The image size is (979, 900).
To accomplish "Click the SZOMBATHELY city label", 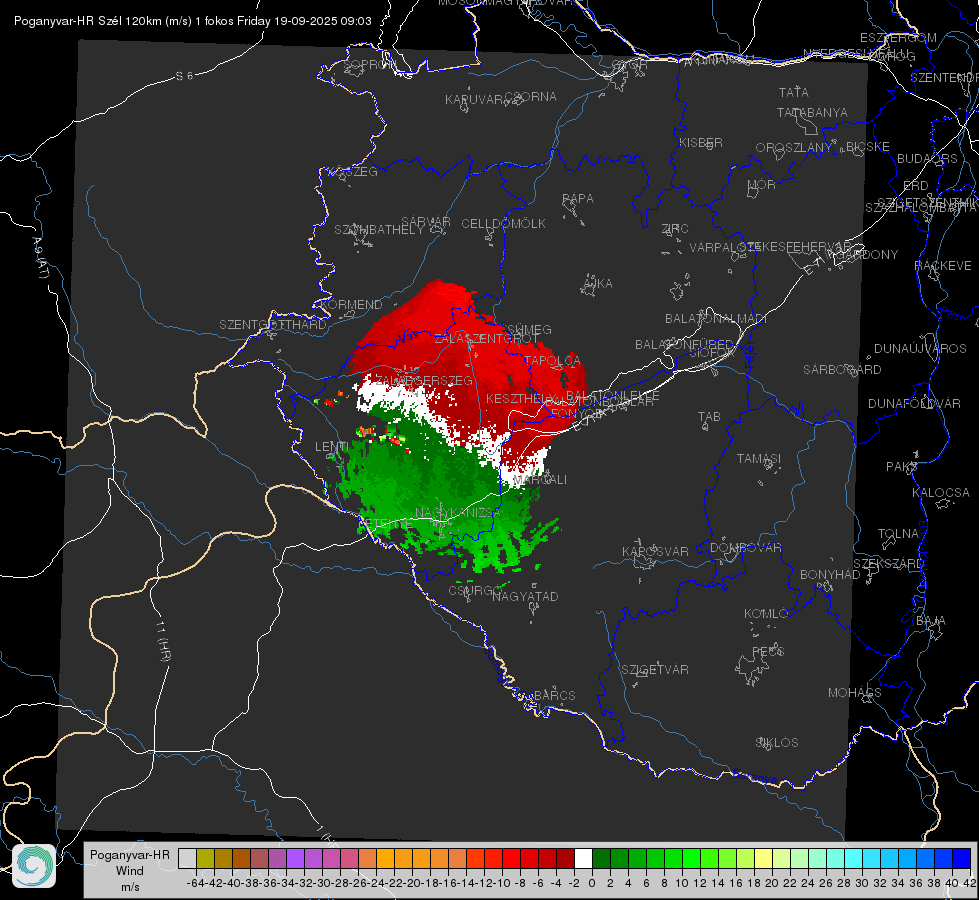I will click(x=379, y=230).
